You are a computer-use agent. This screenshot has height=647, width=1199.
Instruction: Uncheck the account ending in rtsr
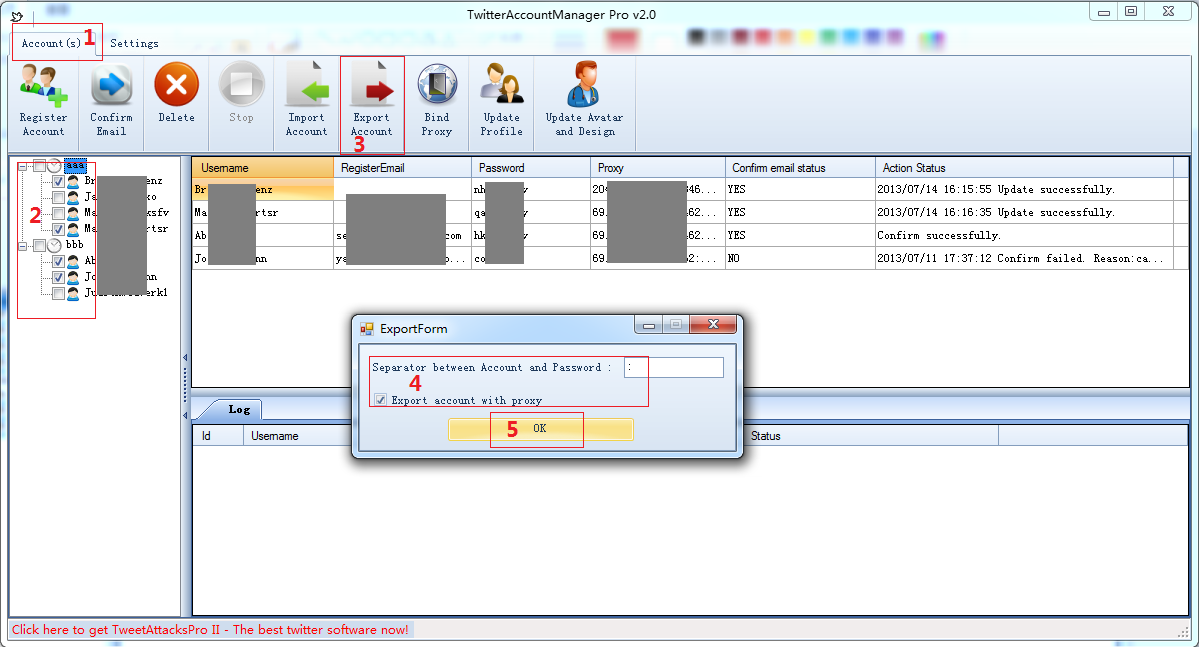click(58, 229)
